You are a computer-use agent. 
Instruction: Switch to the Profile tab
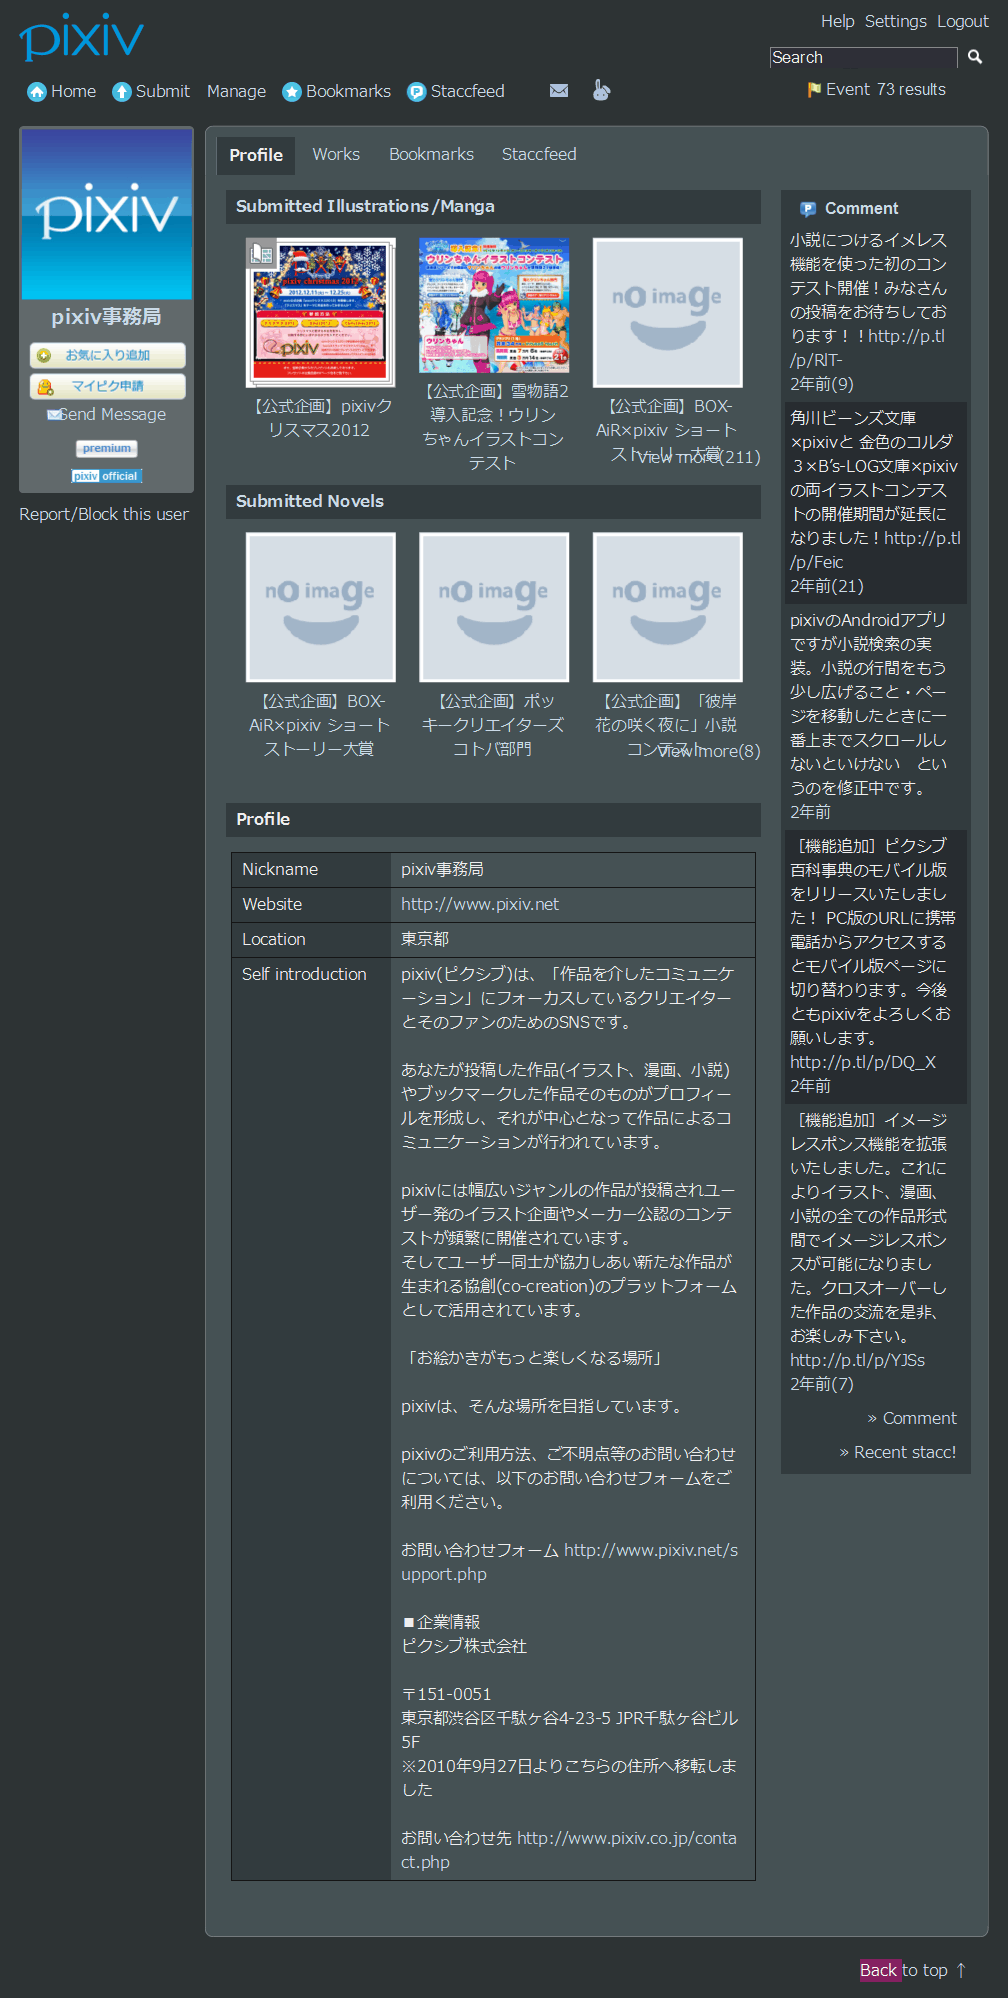coord(256,155)
